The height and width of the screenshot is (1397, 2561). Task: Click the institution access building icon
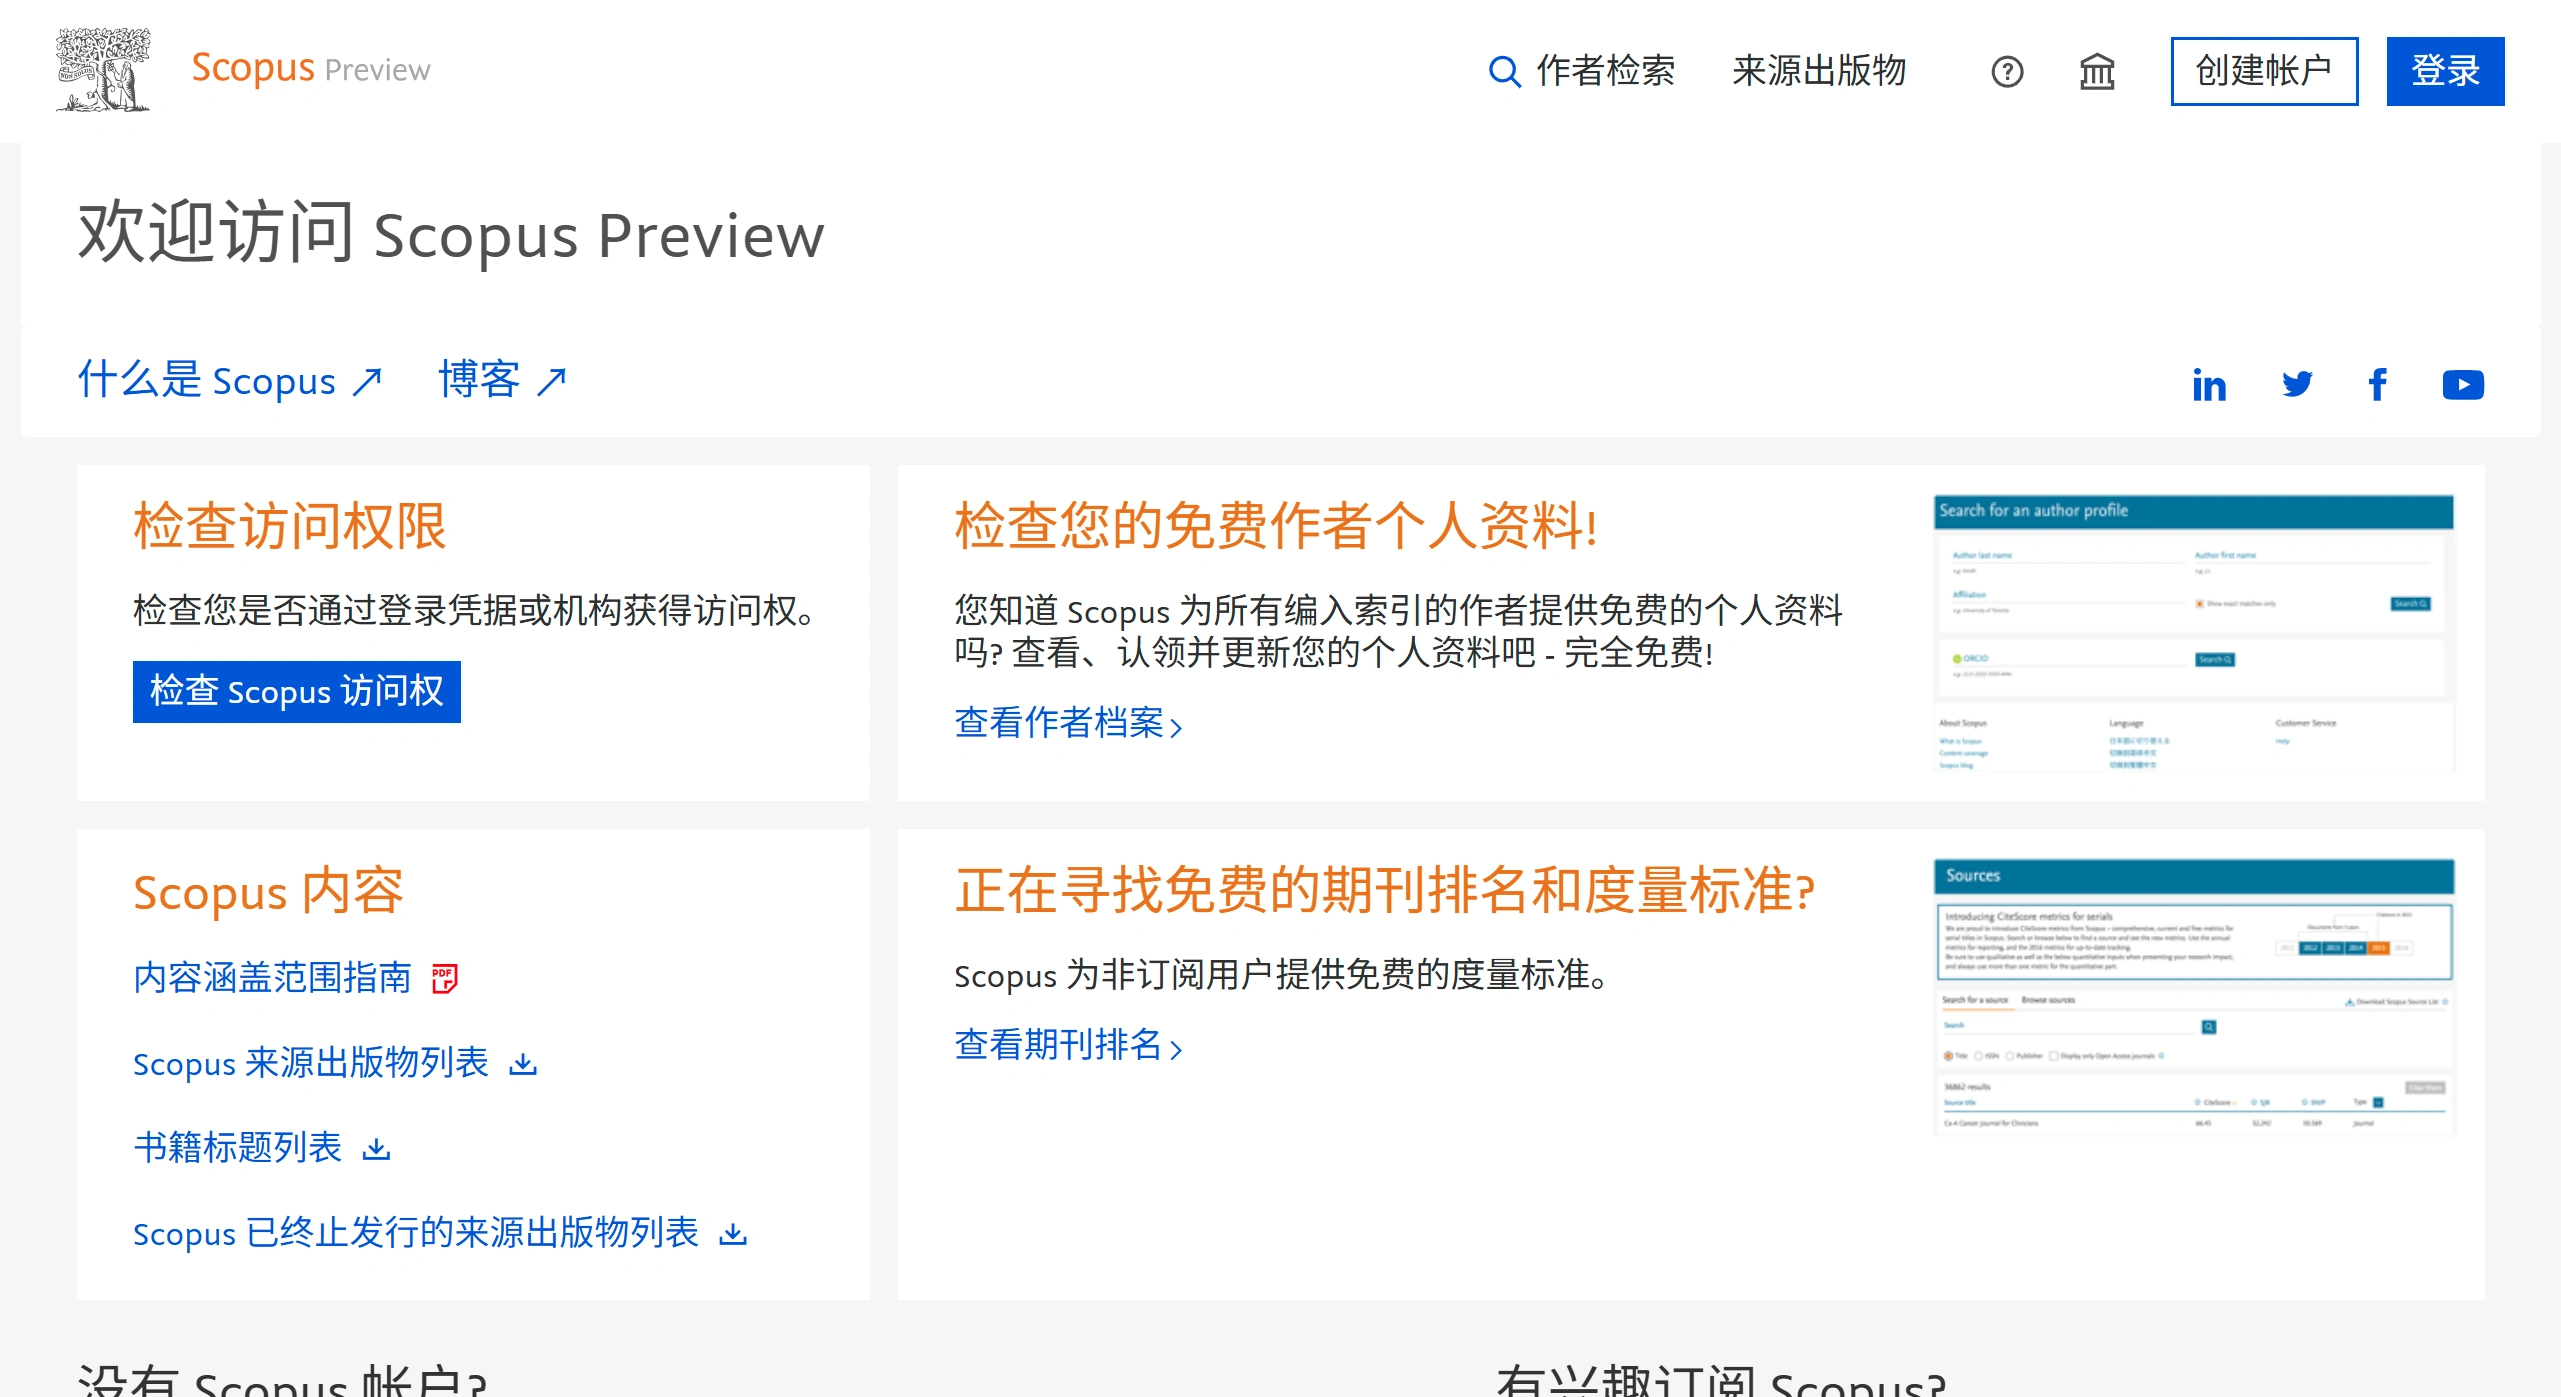(2097, 71)
